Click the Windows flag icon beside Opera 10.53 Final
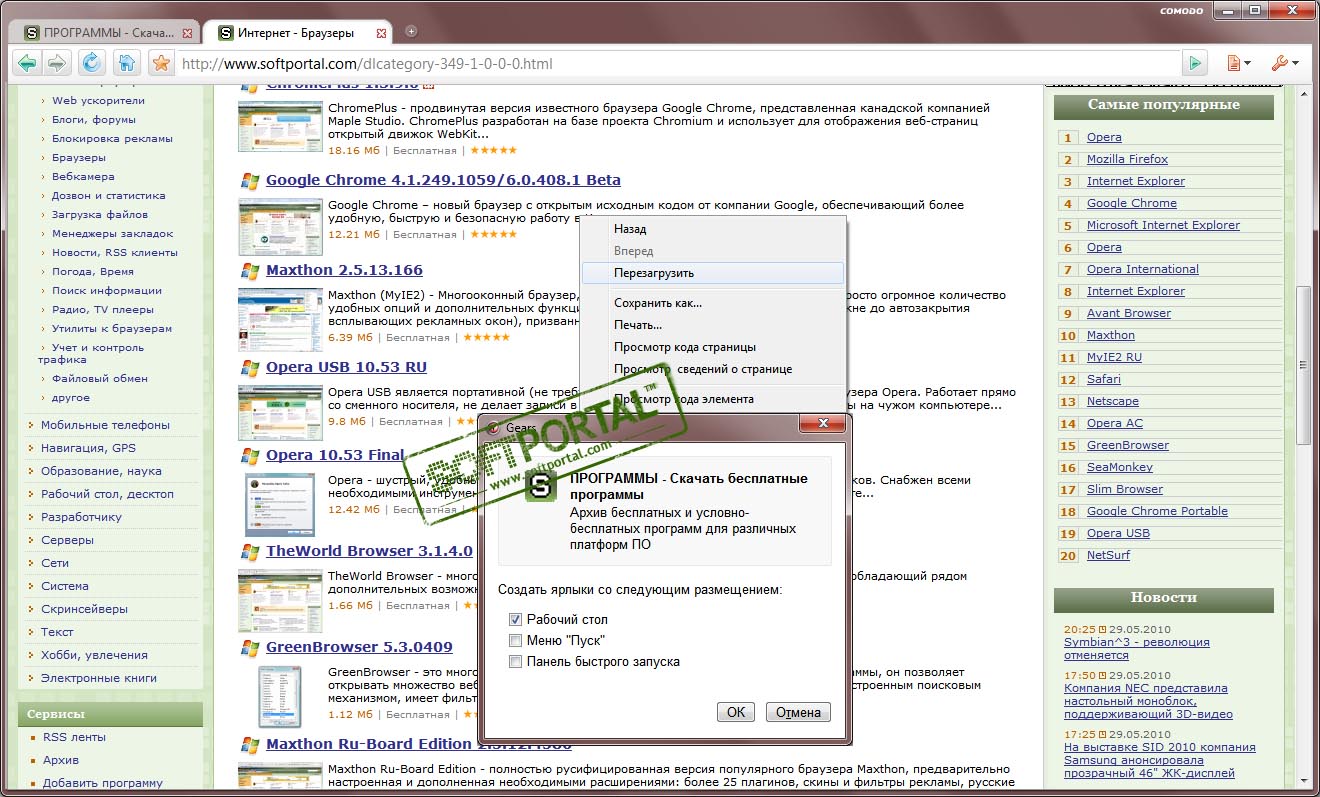Viewport: 1320px width, 797px height. tap(250, 455)
